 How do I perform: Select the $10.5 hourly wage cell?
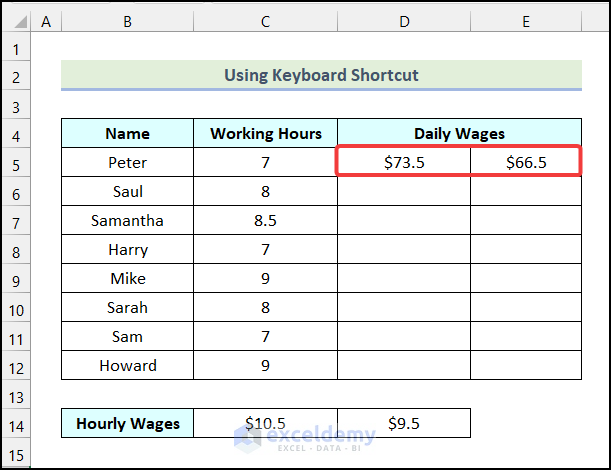tap(265, 424)
